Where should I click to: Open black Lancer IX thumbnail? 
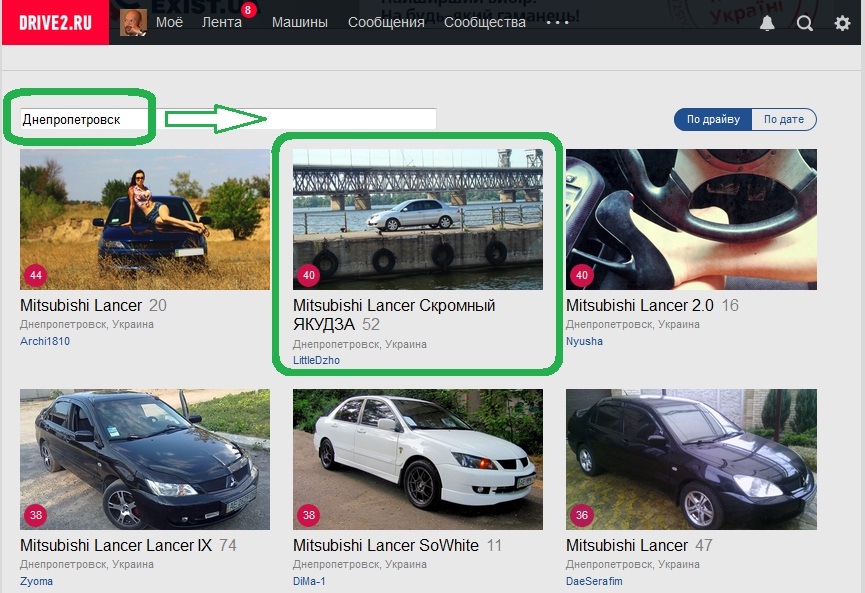click(145, 459)
